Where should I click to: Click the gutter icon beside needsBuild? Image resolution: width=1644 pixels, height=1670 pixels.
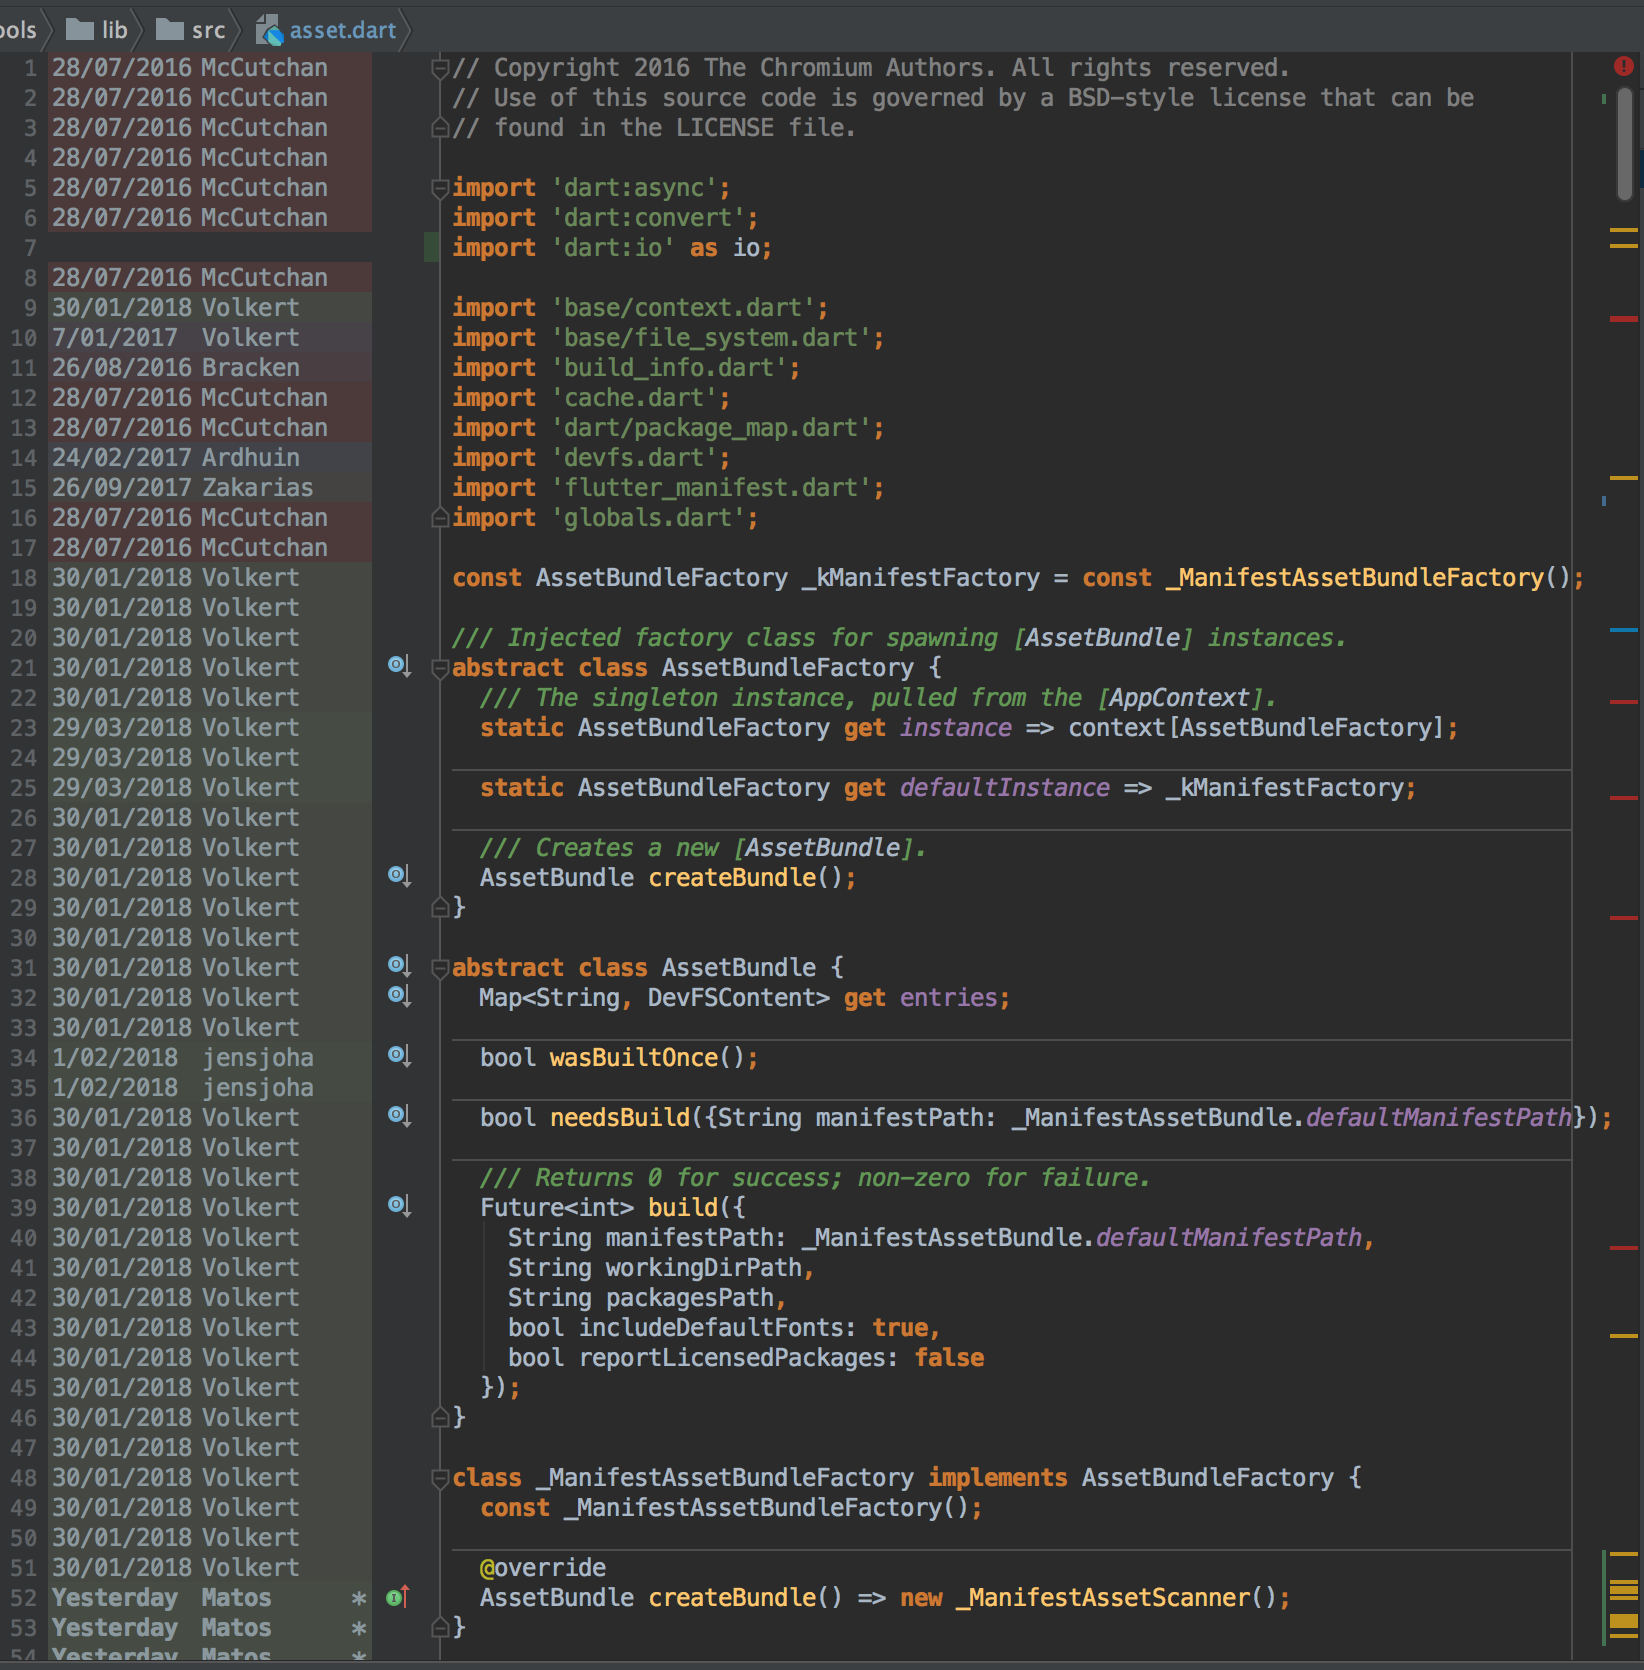[399, 1116]
